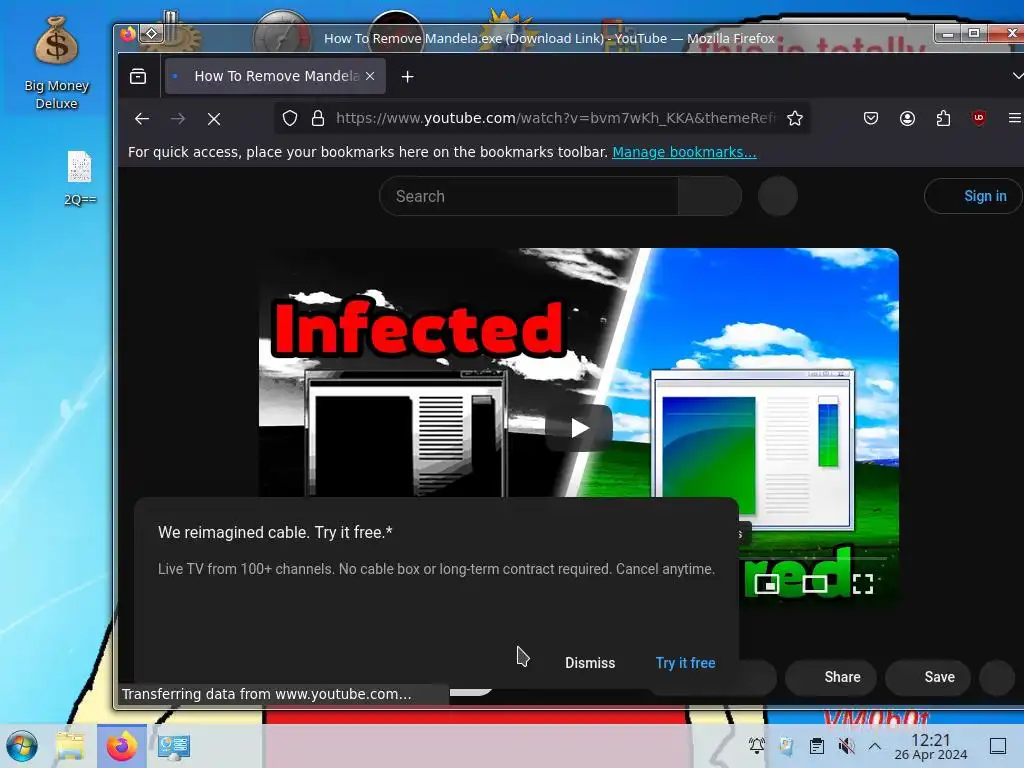1024x768 pixels.
Task: Focus the YouTube Search box
Action: [529, 196]
